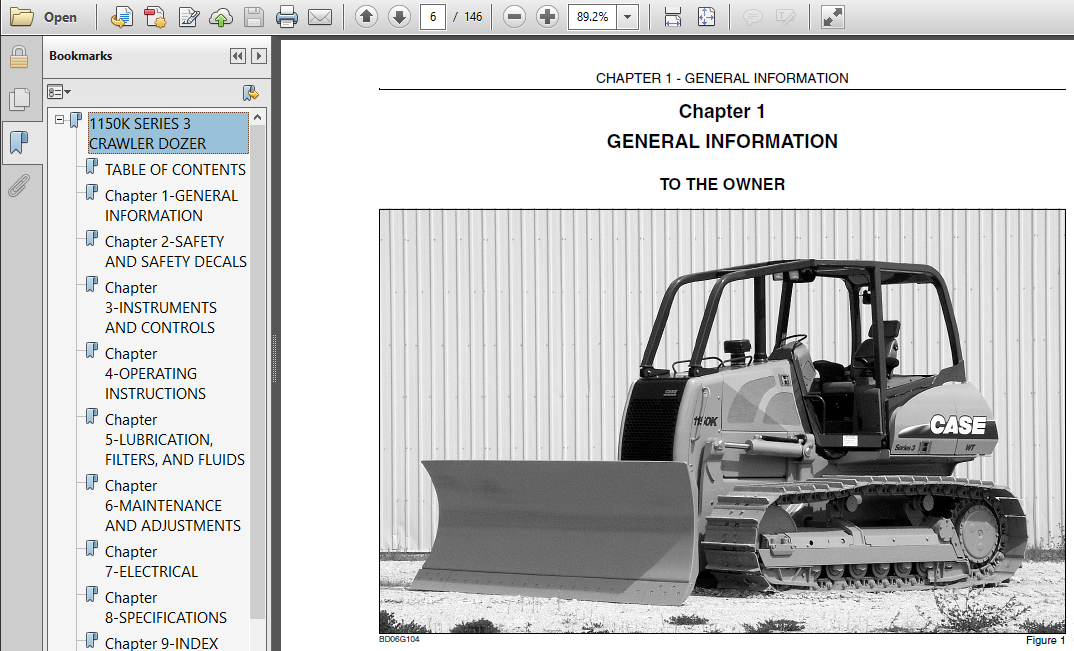Screen dimensions: 1074x651
Task: Open Chapter 8-SPECIFICATIONS bookmark
Action: (x=165, y=608)
